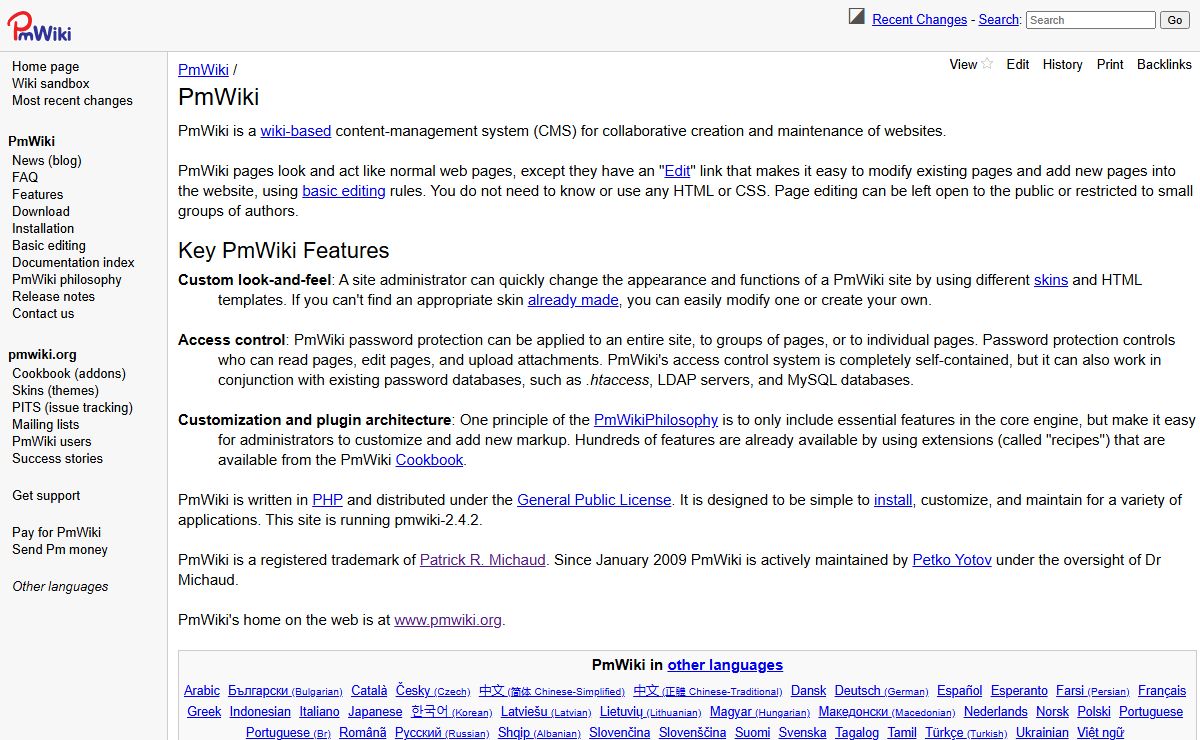Choose the Dansk language link
Viewport: 1200px width, 740px height.
coord(809,691)
